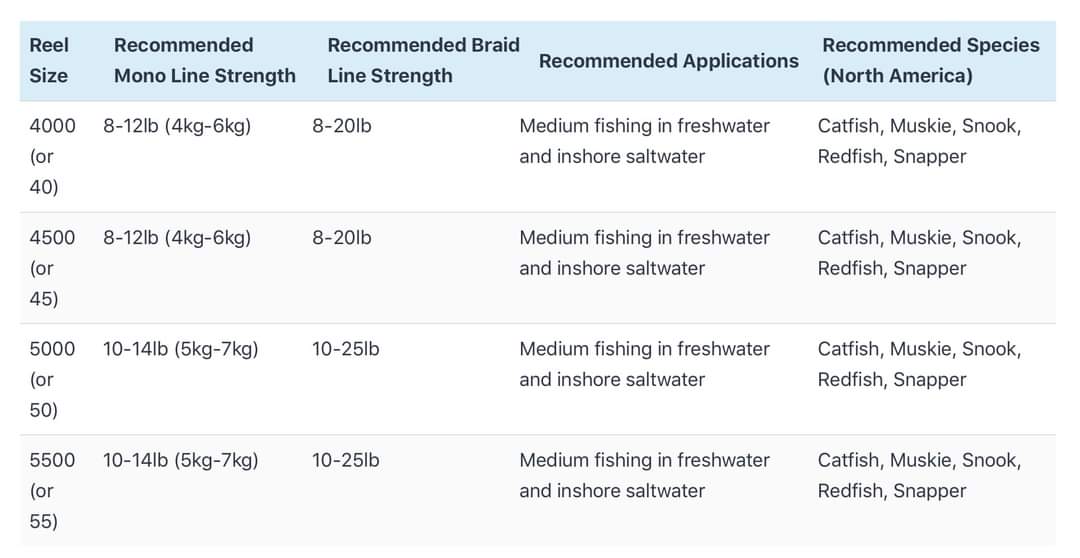Click the 5500 (or 55) reel size cell
Image resolution: width=1080 pixels, height=558 pixels.
click(x=52, y=490)
